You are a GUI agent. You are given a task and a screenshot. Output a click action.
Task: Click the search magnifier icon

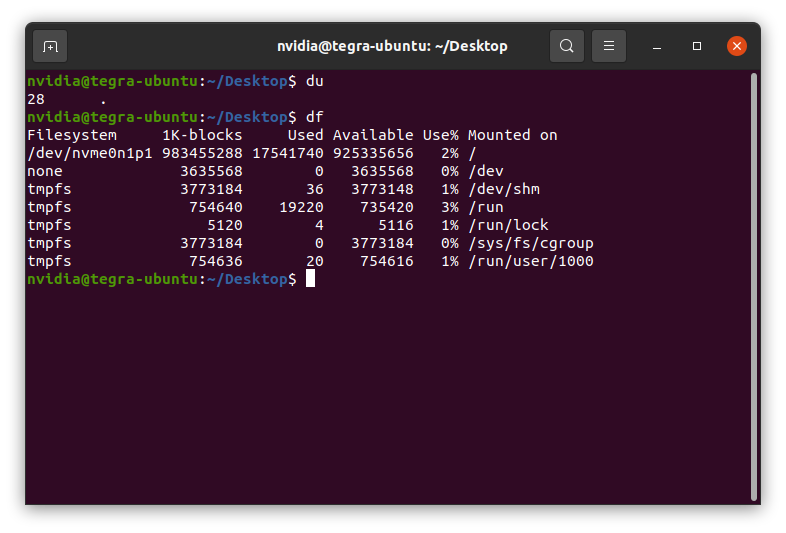(567, 46)
